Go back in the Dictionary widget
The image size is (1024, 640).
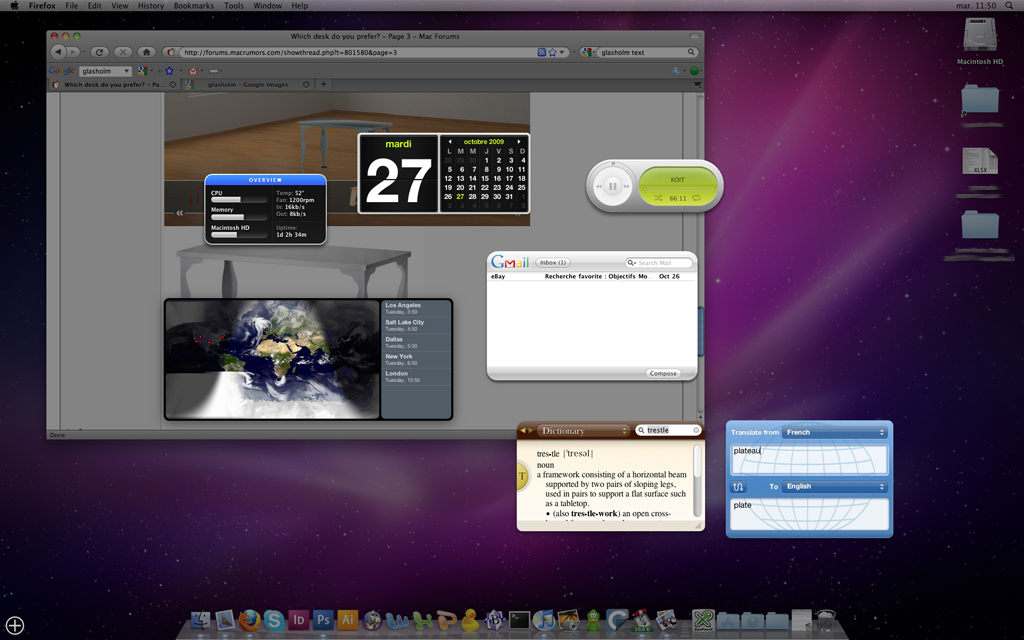coord(522,430)
